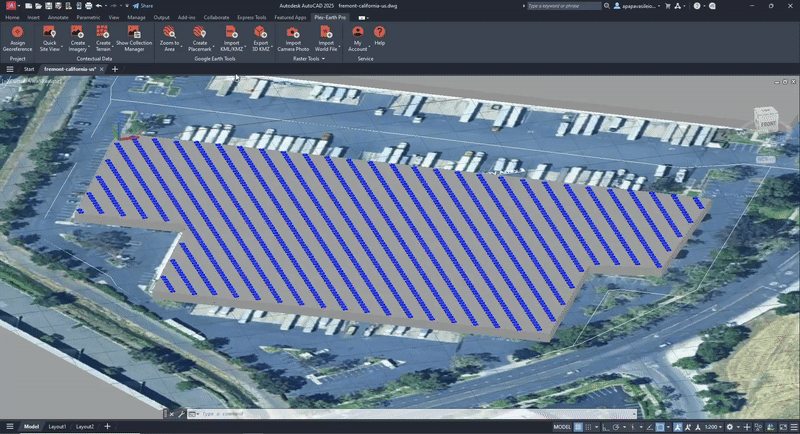Open Plex-Earth Help
Viewport: 800px width, 434px height.
pos(380,36)
